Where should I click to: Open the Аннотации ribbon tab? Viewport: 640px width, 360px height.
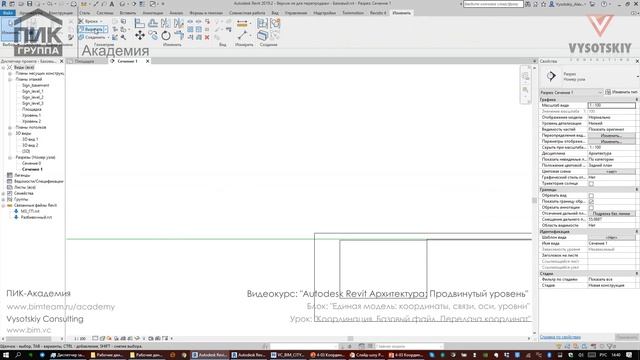[153, 13]
